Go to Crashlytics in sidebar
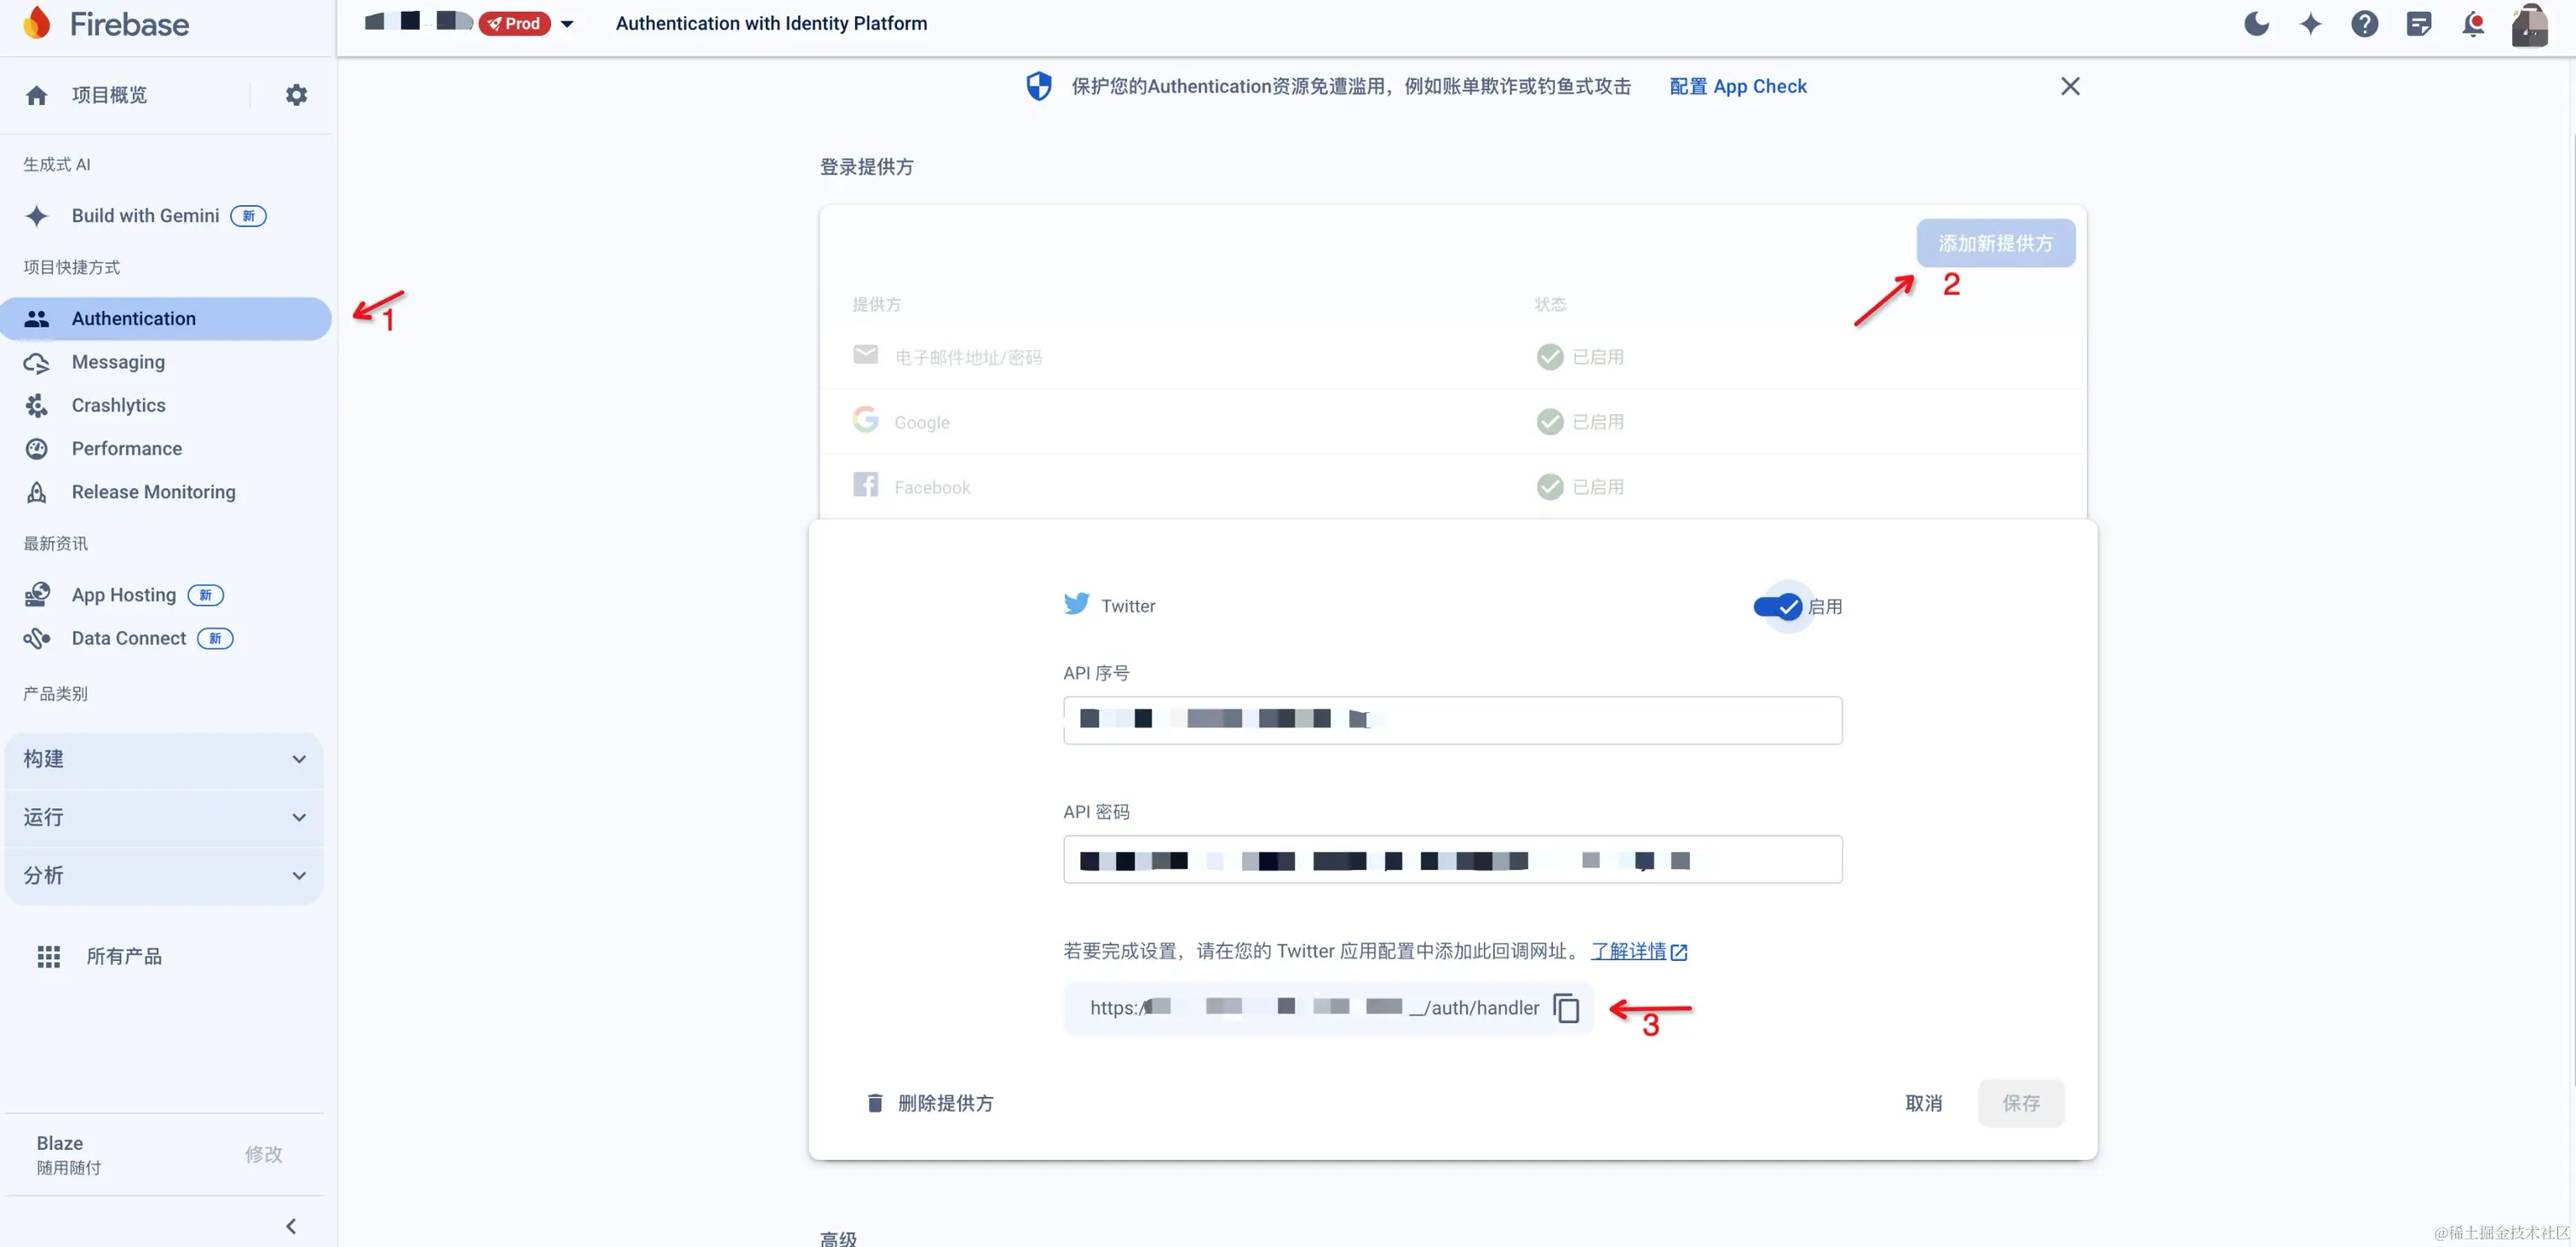2576x1247 pixels. (x=118, y=405)
